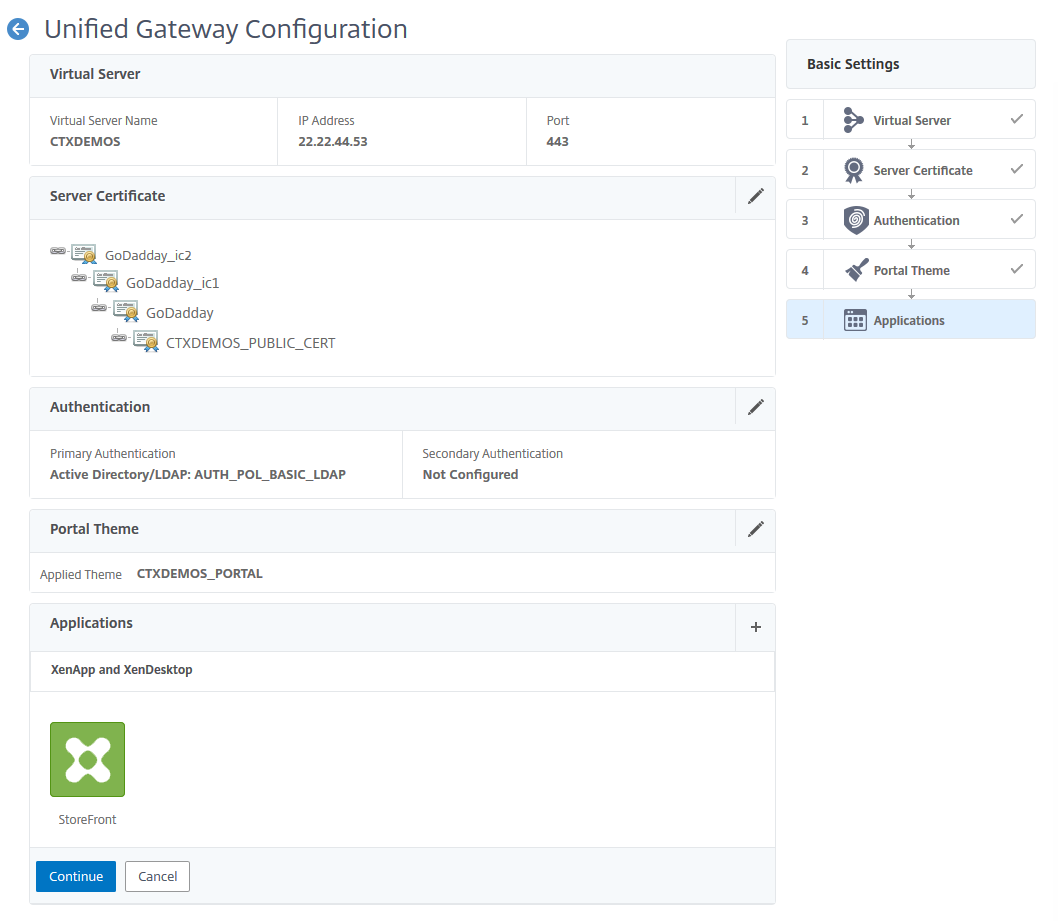The width and height of the screenshot is (1058, 921).
Task: Click the back arrow beside Unified Gateway Configuration
Action: click(18, 30)
